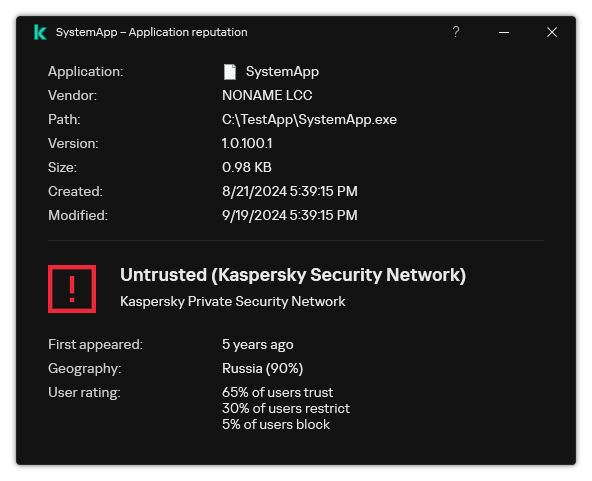Open help with the question mark icon
The image size is (592, 481).
[x=456, y=32]
